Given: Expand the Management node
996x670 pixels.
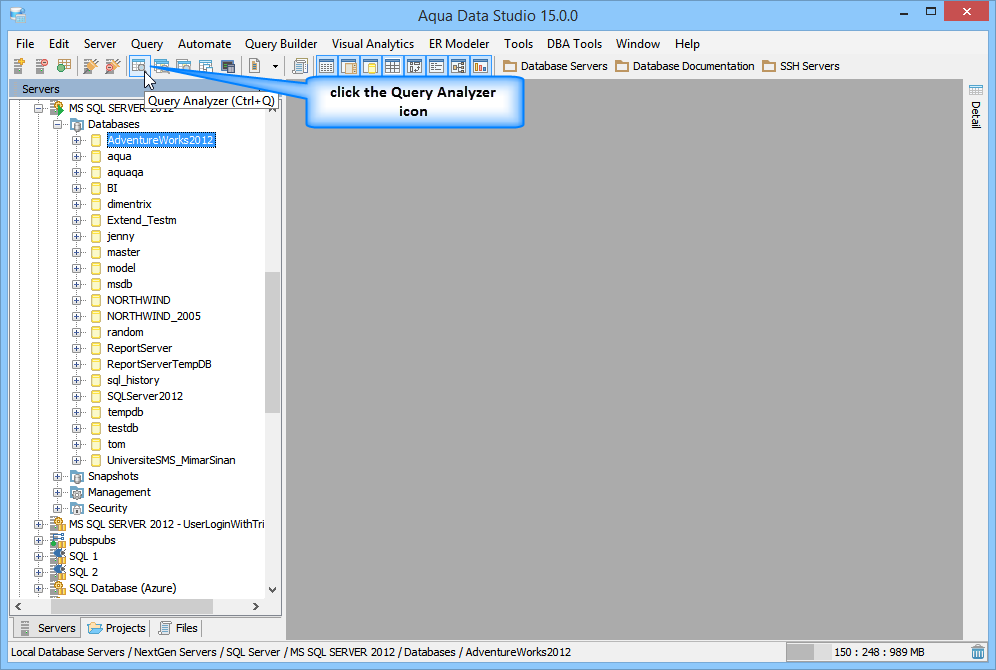Looking at the screenshot, I should [57, 492].
